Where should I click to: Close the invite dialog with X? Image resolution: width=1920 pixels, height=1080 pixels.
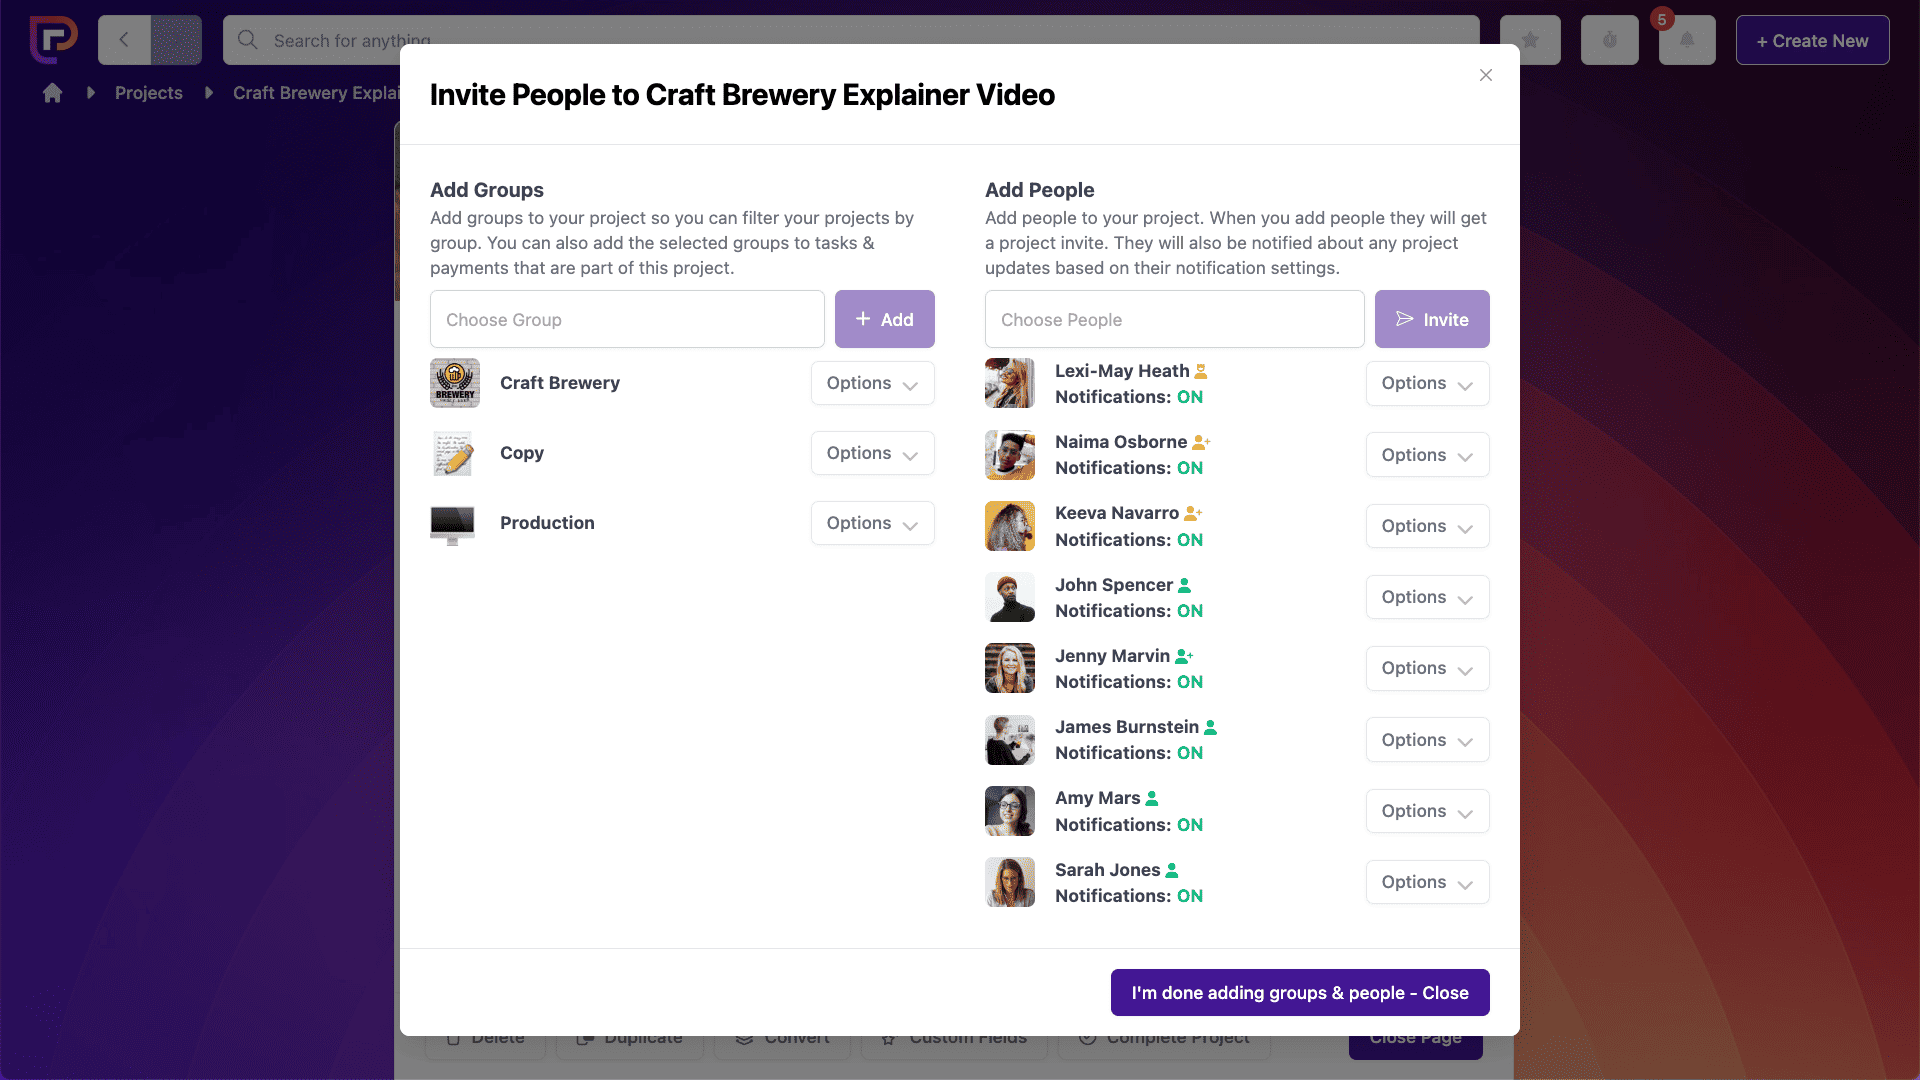(x=1486, y=75)
